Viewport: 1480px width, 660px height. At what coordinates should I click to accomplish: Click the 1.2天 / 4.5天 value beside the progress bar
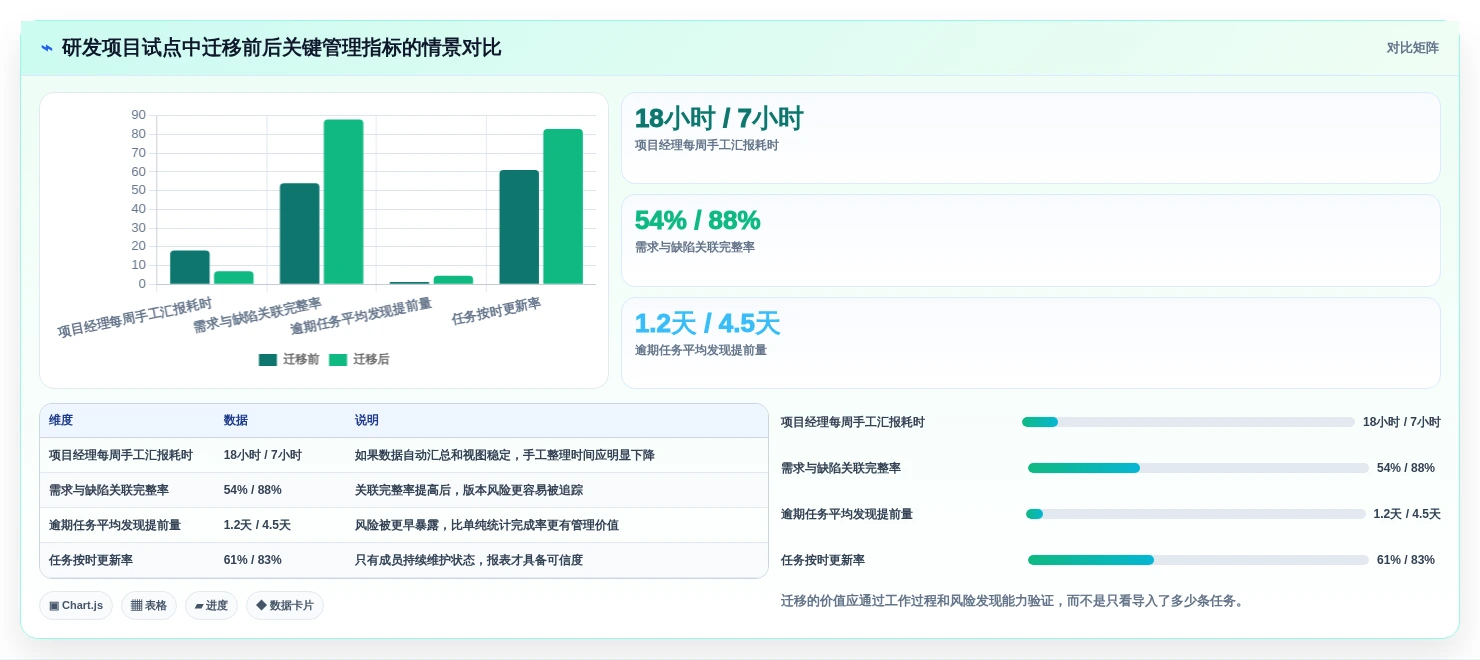[1407, 514]
